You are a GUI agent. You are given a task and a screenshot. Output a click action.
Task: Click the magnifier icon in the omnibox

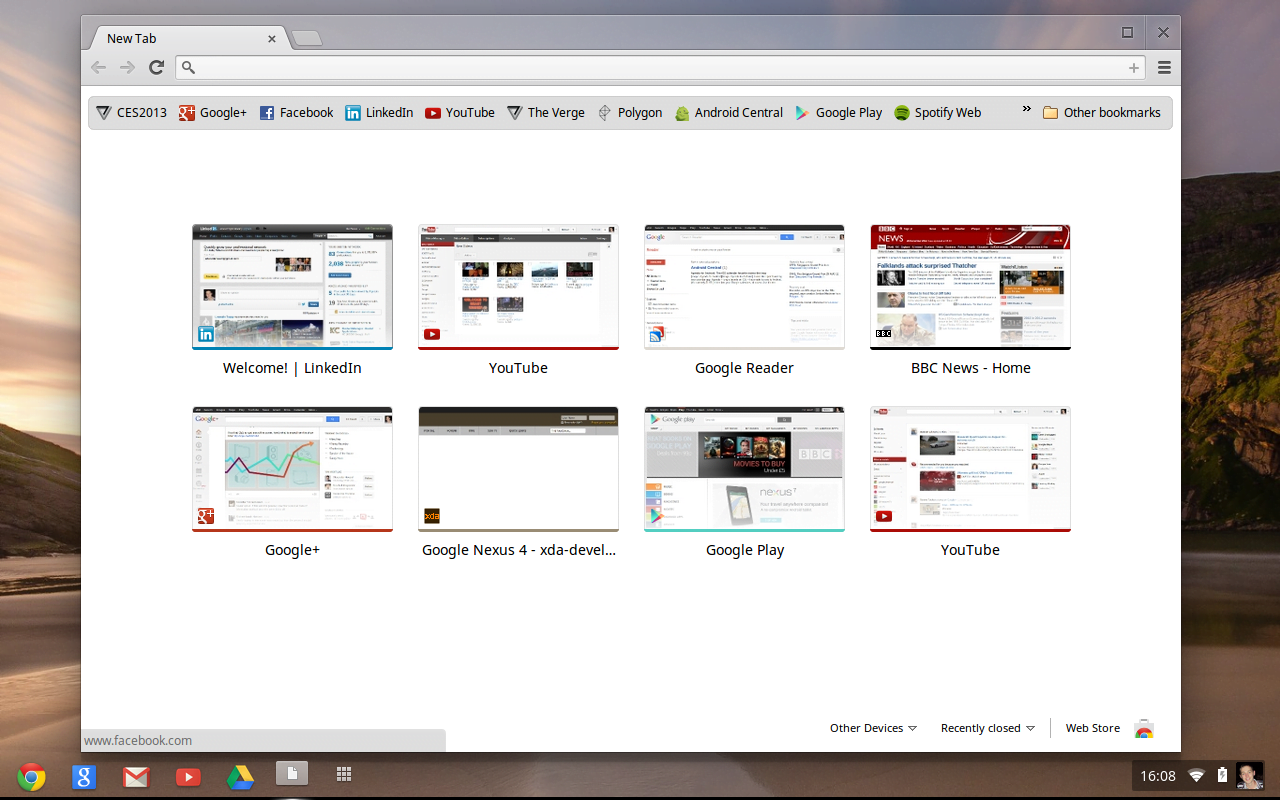[188, 68]
